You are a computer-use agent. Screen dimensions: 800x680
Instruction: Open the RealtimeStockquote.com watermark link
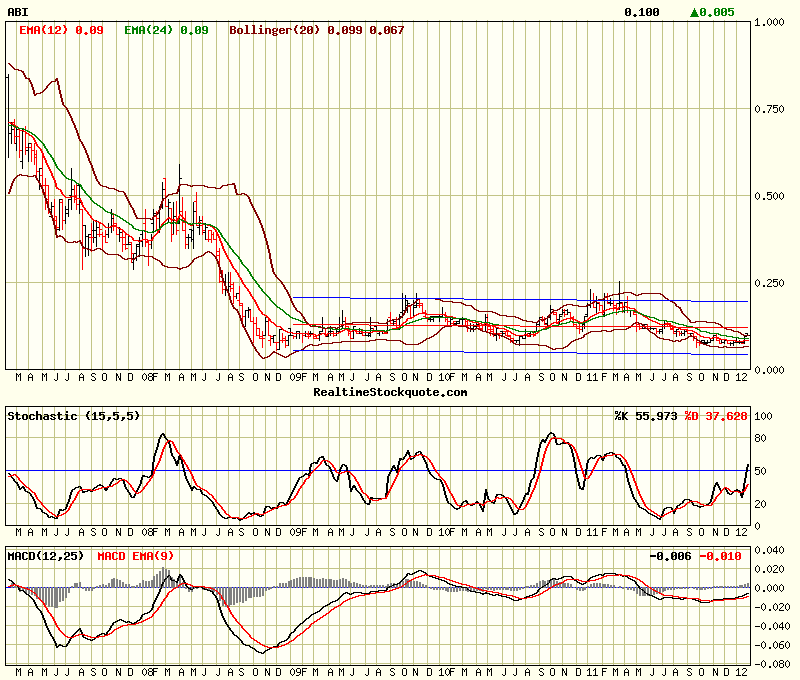pos(390,393)
